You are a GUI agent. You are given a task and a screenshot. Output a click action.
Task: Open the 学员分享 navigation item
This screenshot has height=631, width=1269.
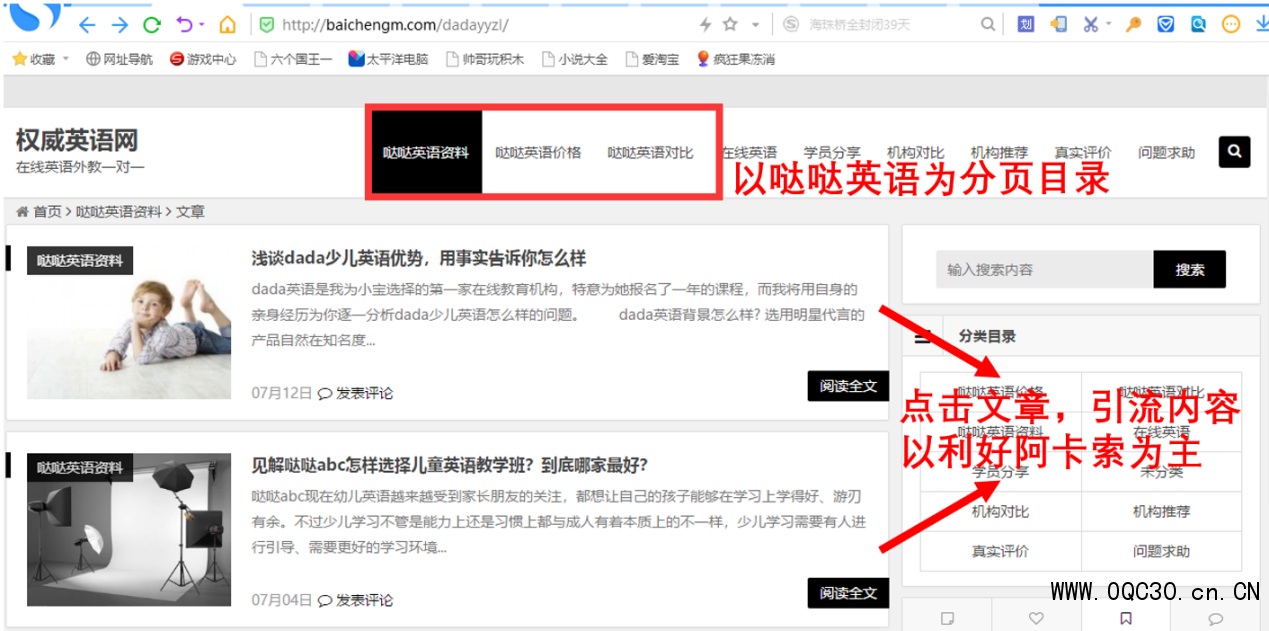pos(832,153)
